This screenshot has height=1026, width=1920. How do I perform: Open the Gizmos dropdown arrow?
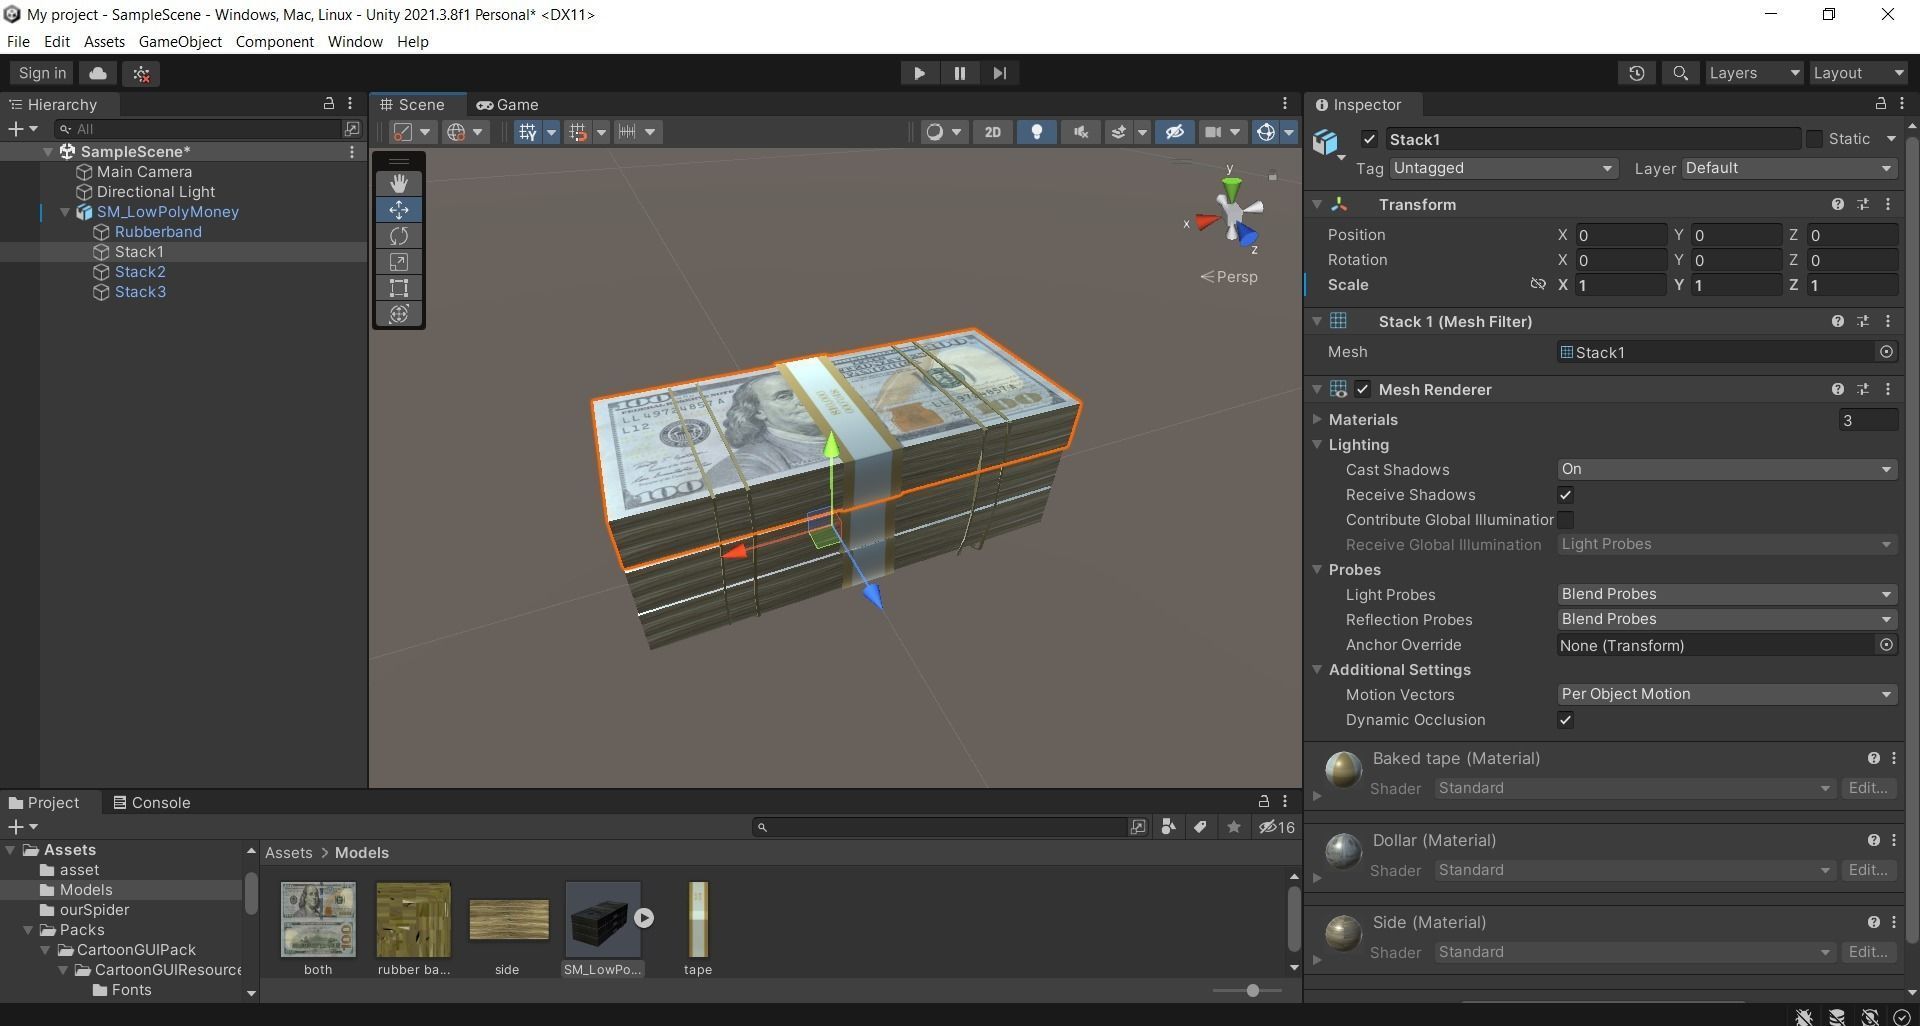pos(1289,132)
